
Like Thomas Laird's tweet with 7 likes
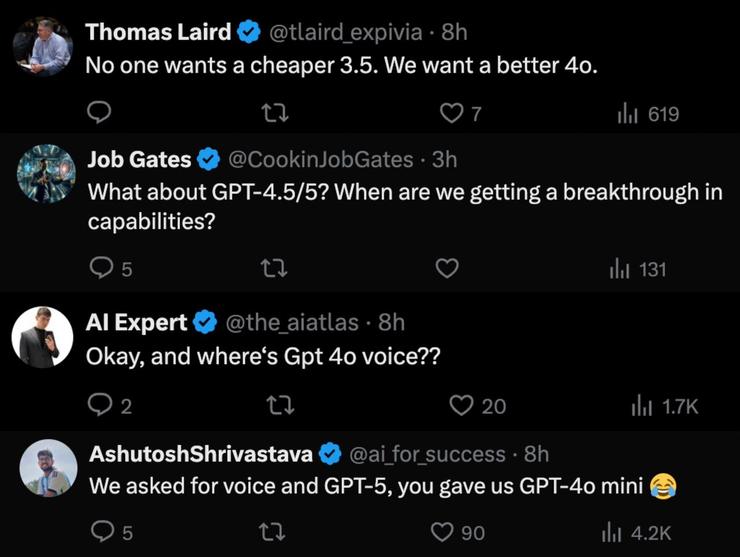coord(451,113)
